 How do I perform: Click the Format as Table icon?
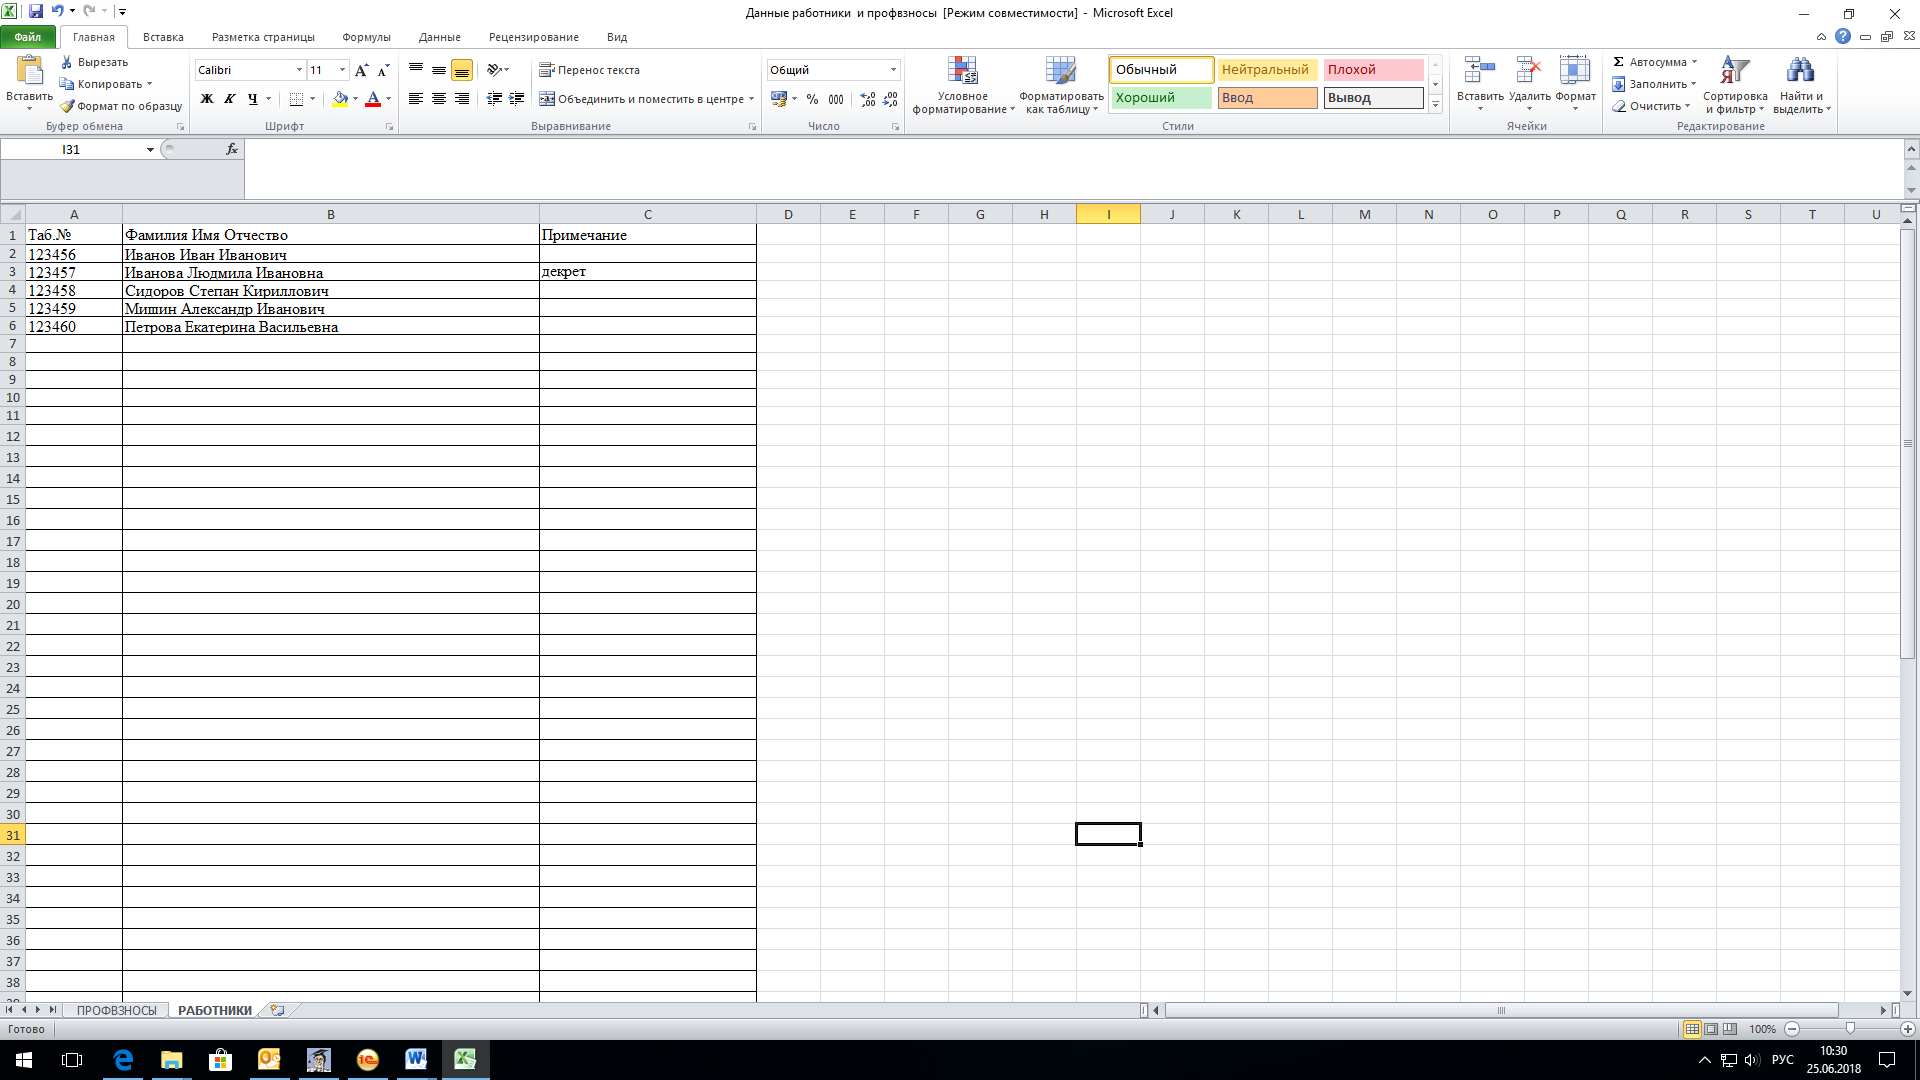point(1060,71)
